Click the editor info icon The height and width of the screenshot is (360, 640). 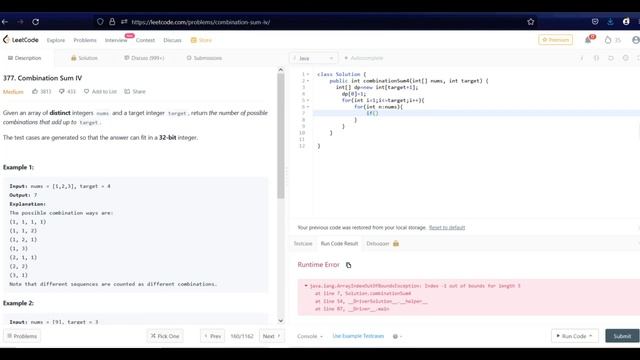coord(582,58)
